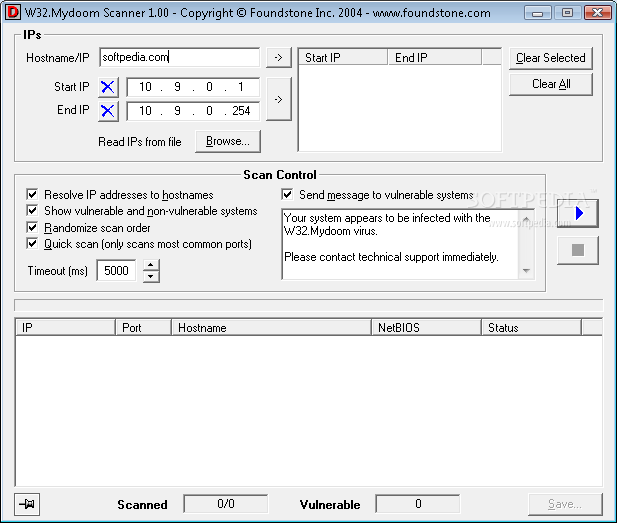Disable Quick scan option
This screenshot has width=617, height=523.
(x=32, y=244)
